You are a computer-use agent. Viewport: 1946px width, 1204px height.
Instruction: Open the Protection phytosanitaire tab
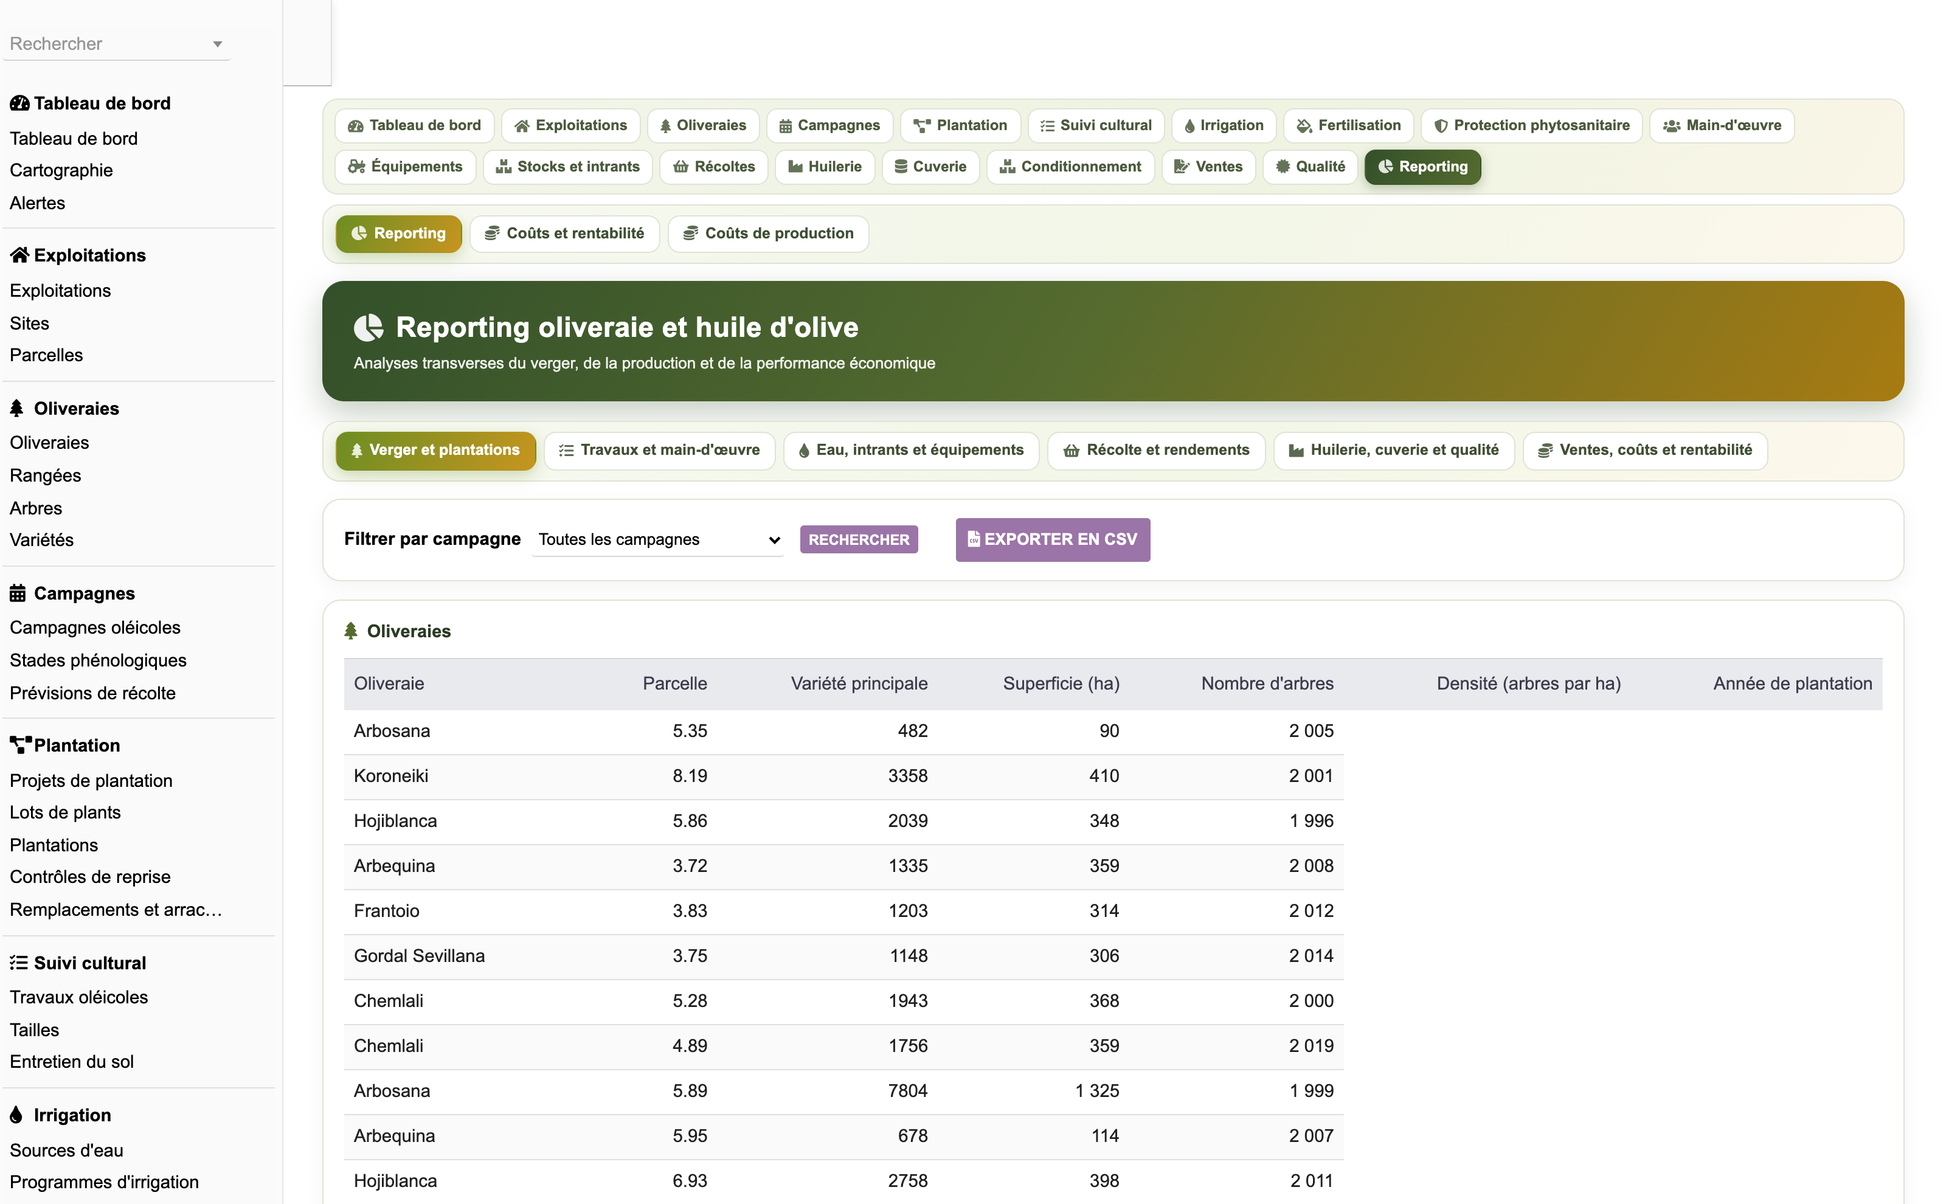click(x=1532, y=125)
